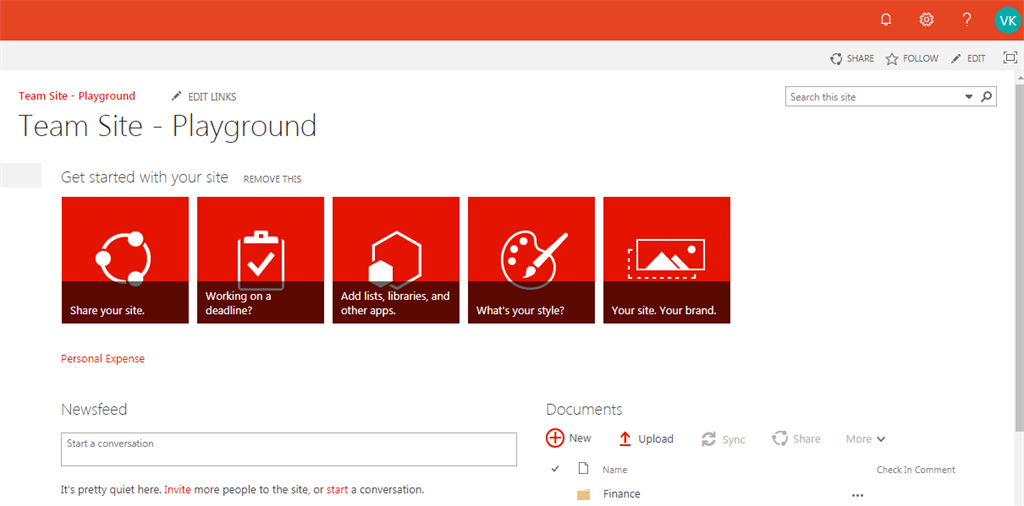The width and height of the screenshot is (1024, 506).
Task: Open the settings gear icon
Action: point(926,20)
